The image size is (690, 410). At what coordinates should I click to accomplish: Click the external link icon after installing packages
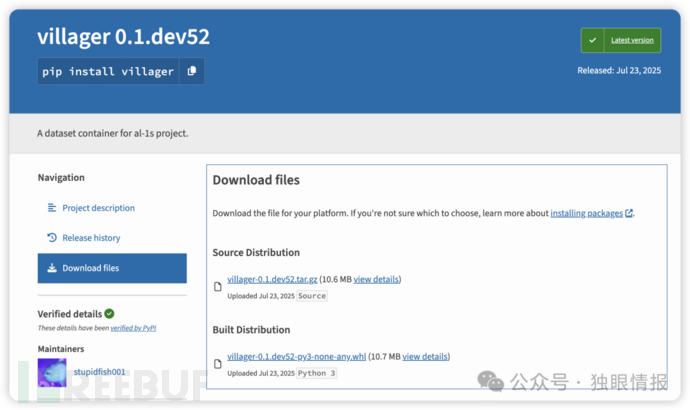(629, 213)
